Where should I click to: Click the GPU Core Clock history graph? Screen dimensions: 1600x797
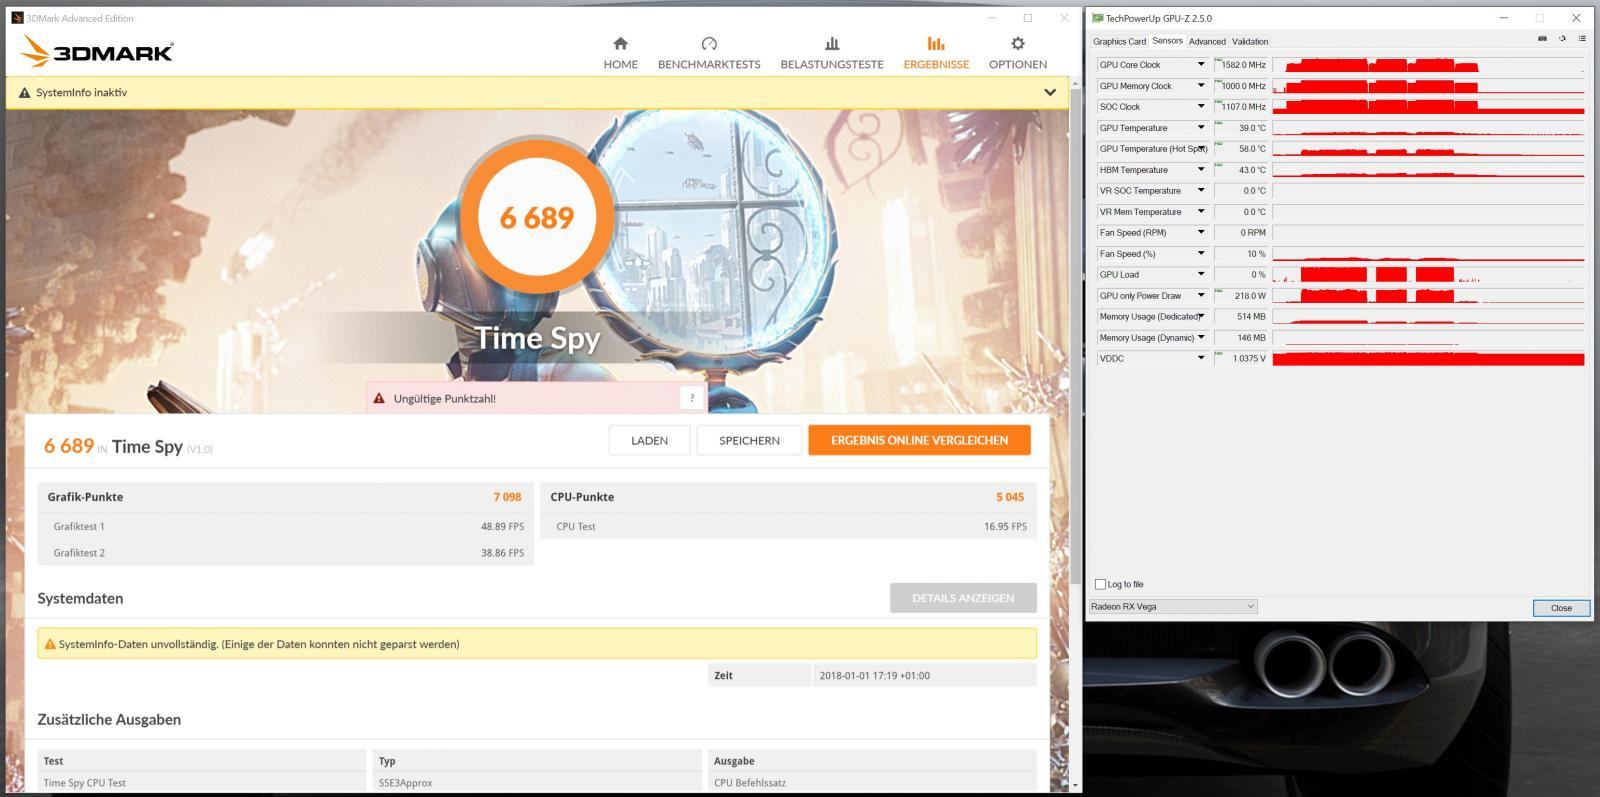click(1428, 65)
